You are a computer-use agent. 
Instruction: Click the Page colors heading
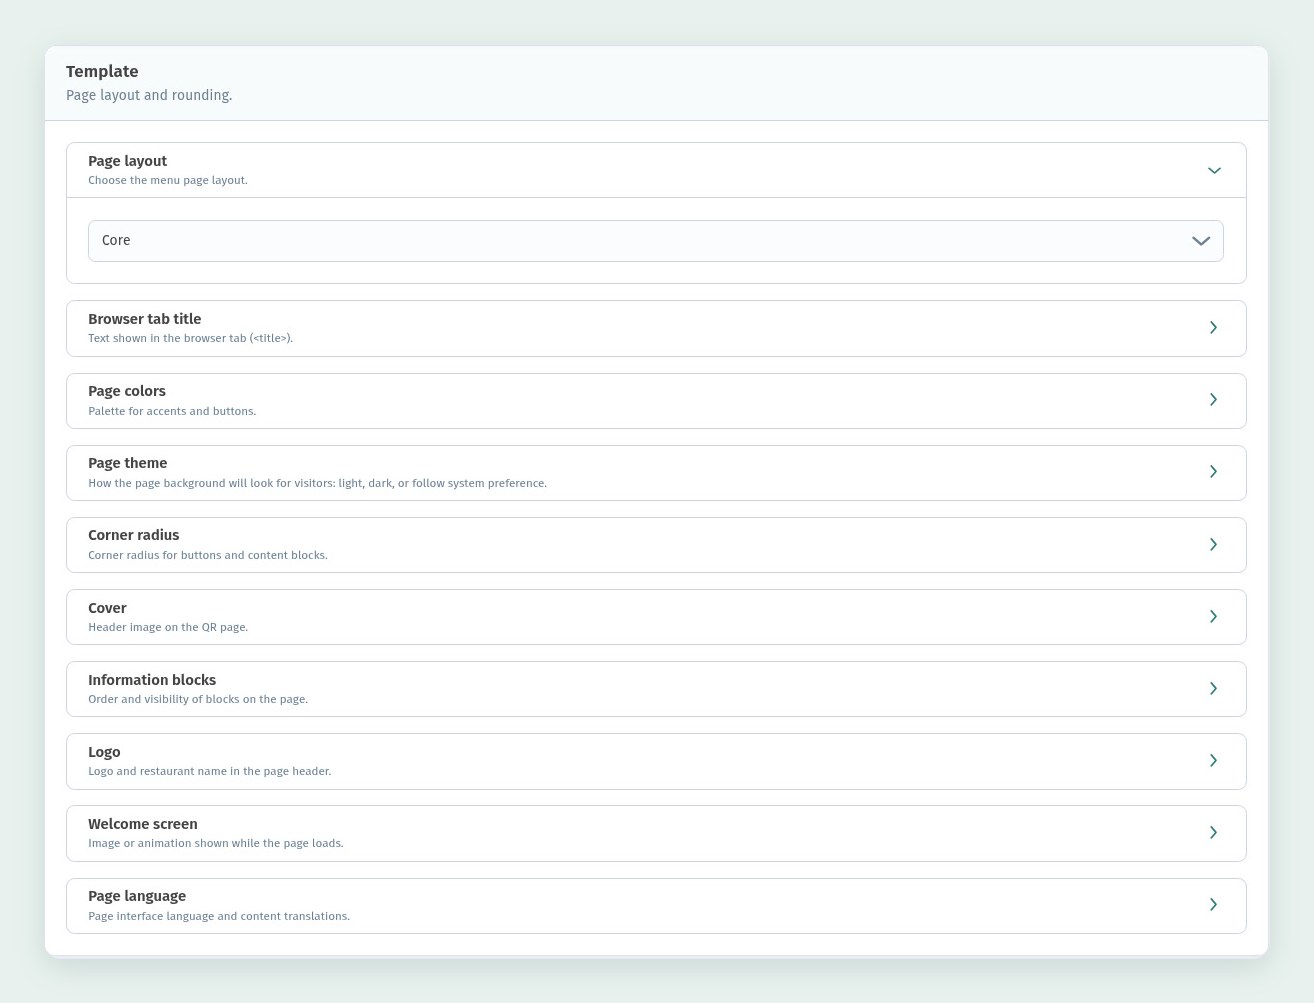(127, 391)
